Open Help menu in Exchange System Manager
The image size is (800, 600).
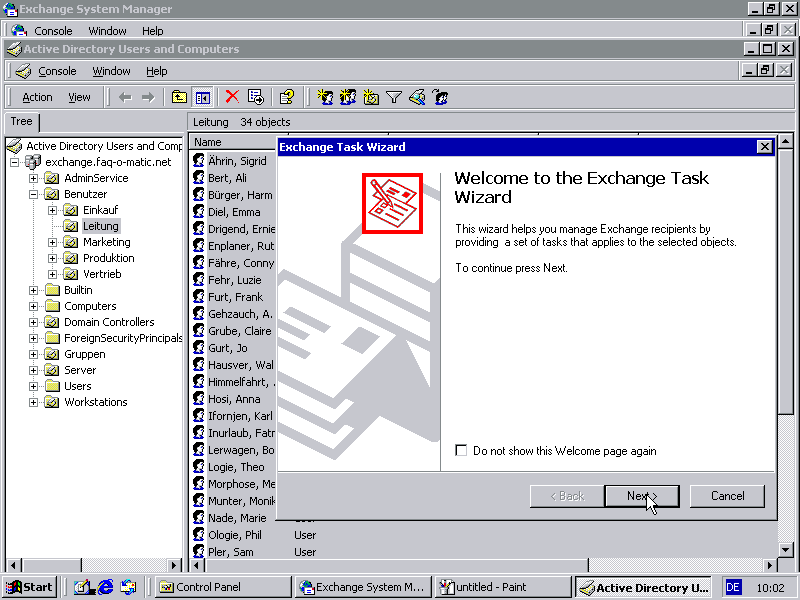tap(153, 31)
